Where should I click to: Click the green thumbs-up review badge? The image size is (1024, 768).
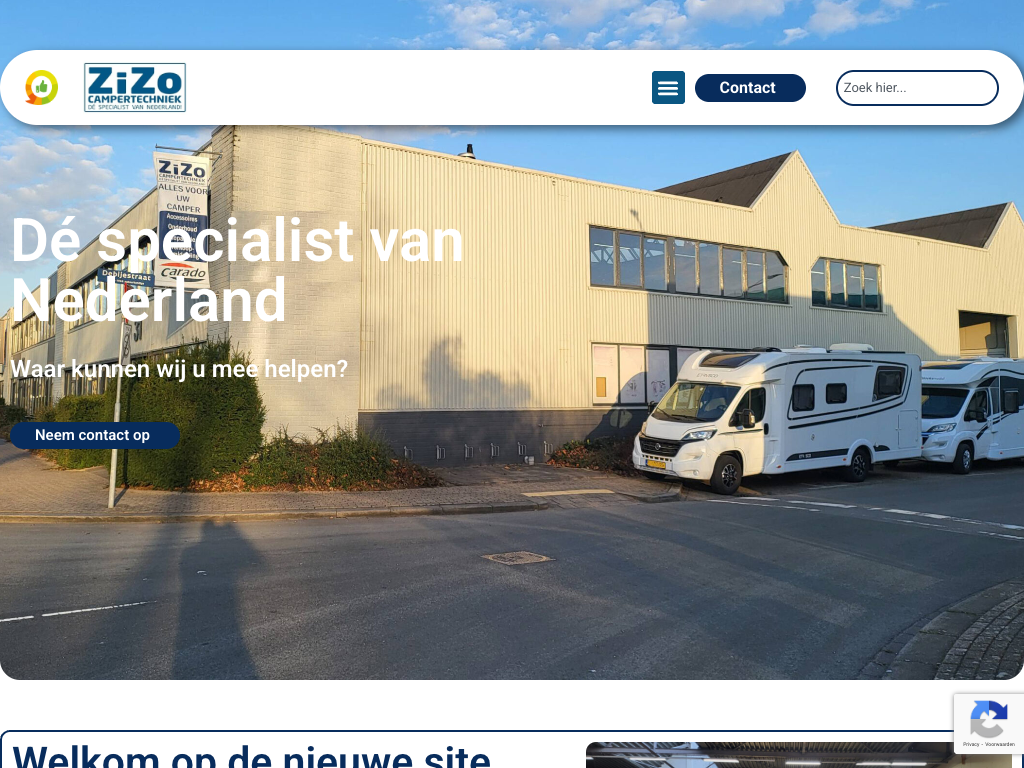coord(42,88)
